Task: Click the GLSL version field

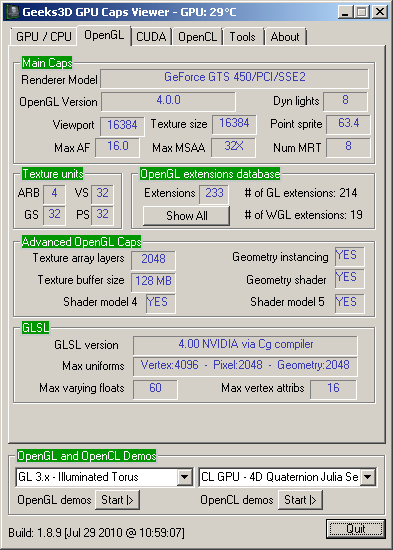Action: [x=245, y=346]
